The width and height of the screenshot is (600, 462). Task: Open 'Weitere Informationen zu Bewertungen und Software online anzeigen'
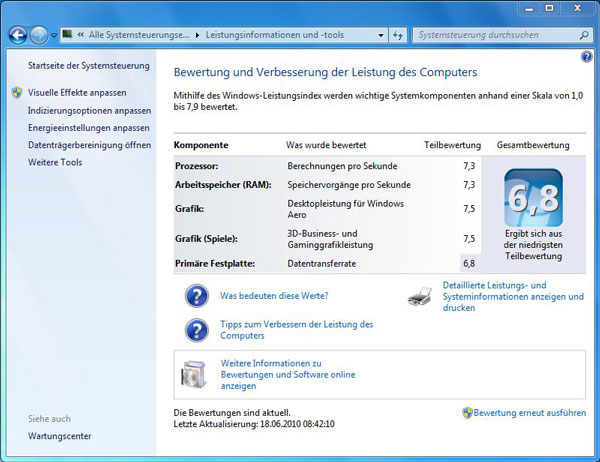tap(288, 374)
